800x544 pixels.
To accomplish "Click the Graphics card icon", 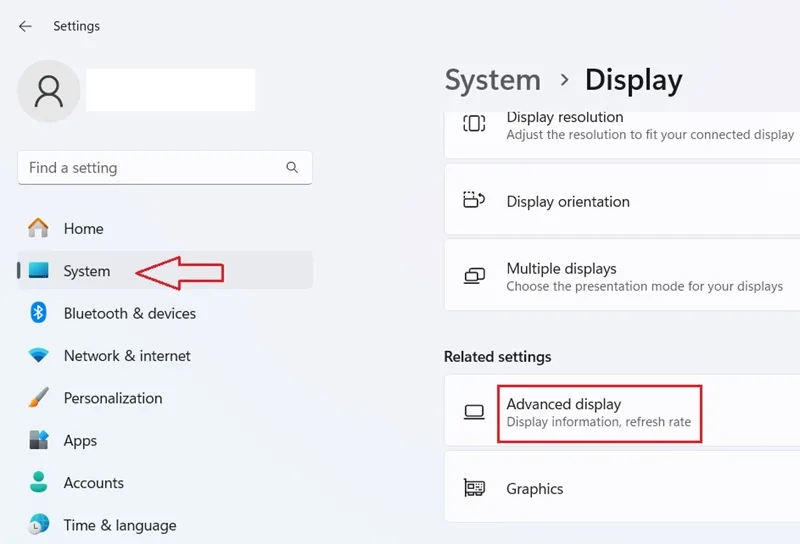I will click(x=474, y=488).
